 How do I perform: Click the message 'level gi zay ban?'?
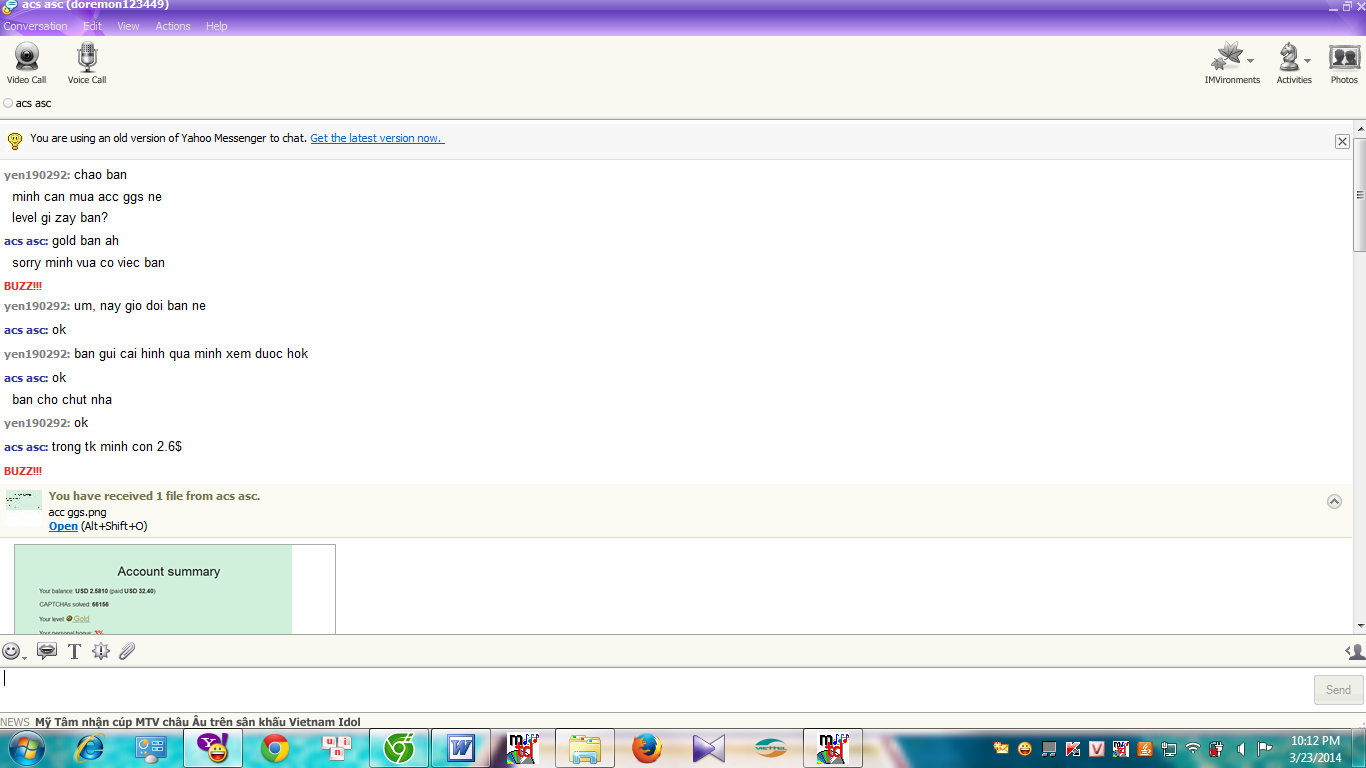coord(60,218)
